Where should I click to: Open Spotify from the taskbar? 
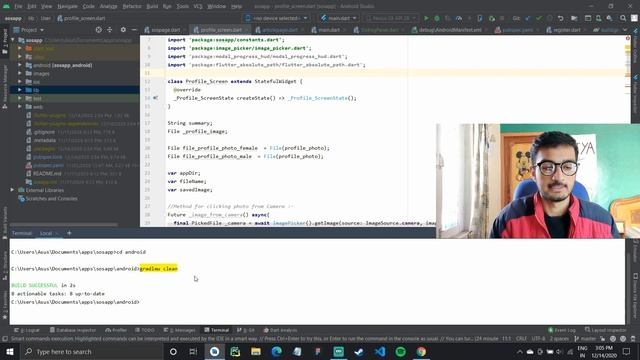click(x=400, y=351)
